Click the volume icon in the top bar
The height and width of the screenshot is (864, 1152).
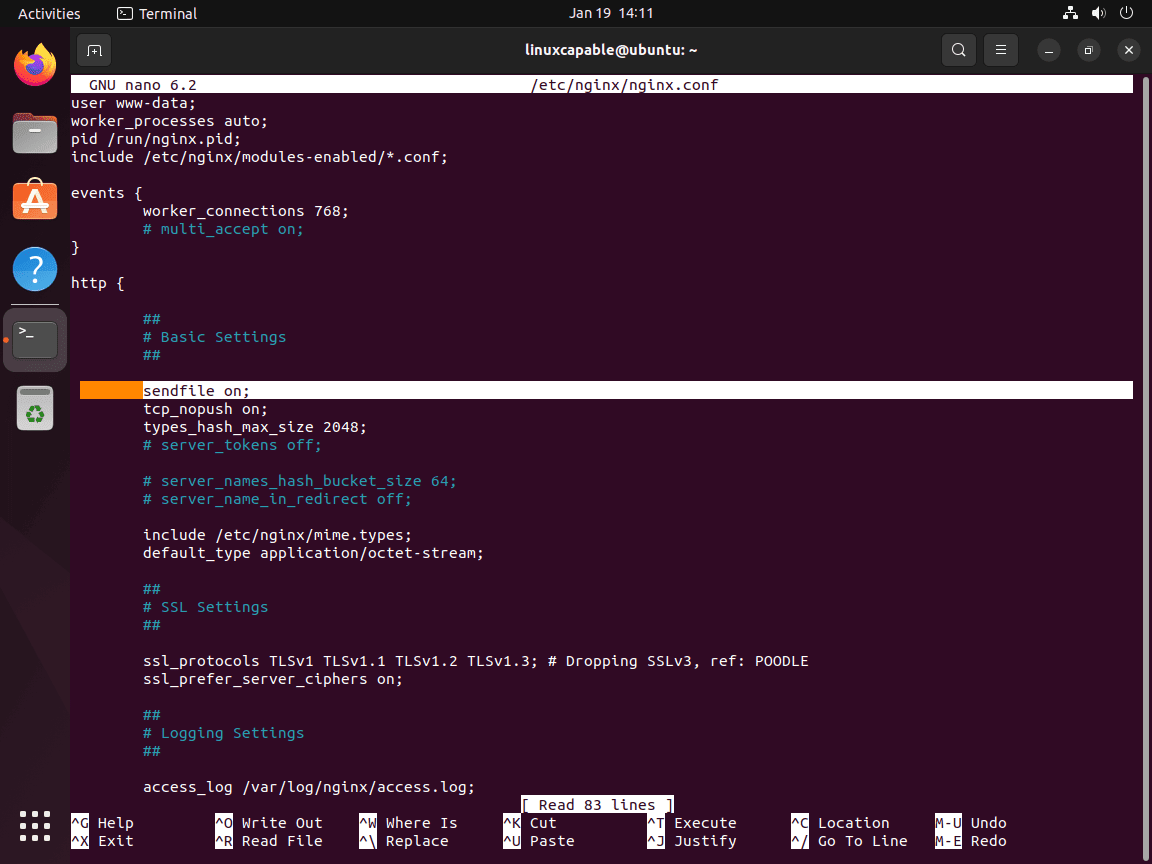pos(1098,13)
